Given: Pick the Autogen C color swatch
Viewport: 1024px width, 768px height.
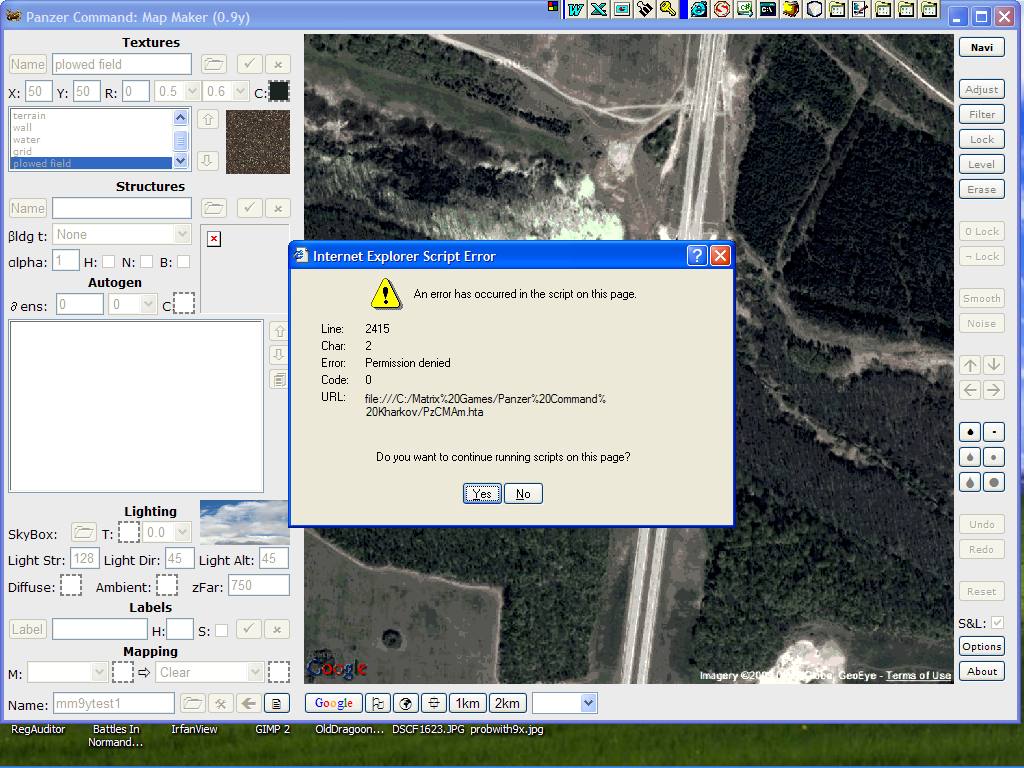Looking at the screenshot, I should click(x=184, y=303).
